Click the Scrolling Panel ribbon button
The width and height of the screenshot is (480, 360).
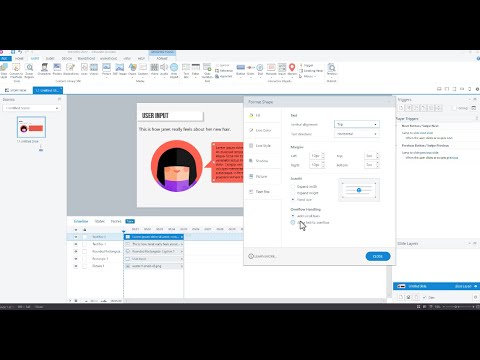point(311,71)
